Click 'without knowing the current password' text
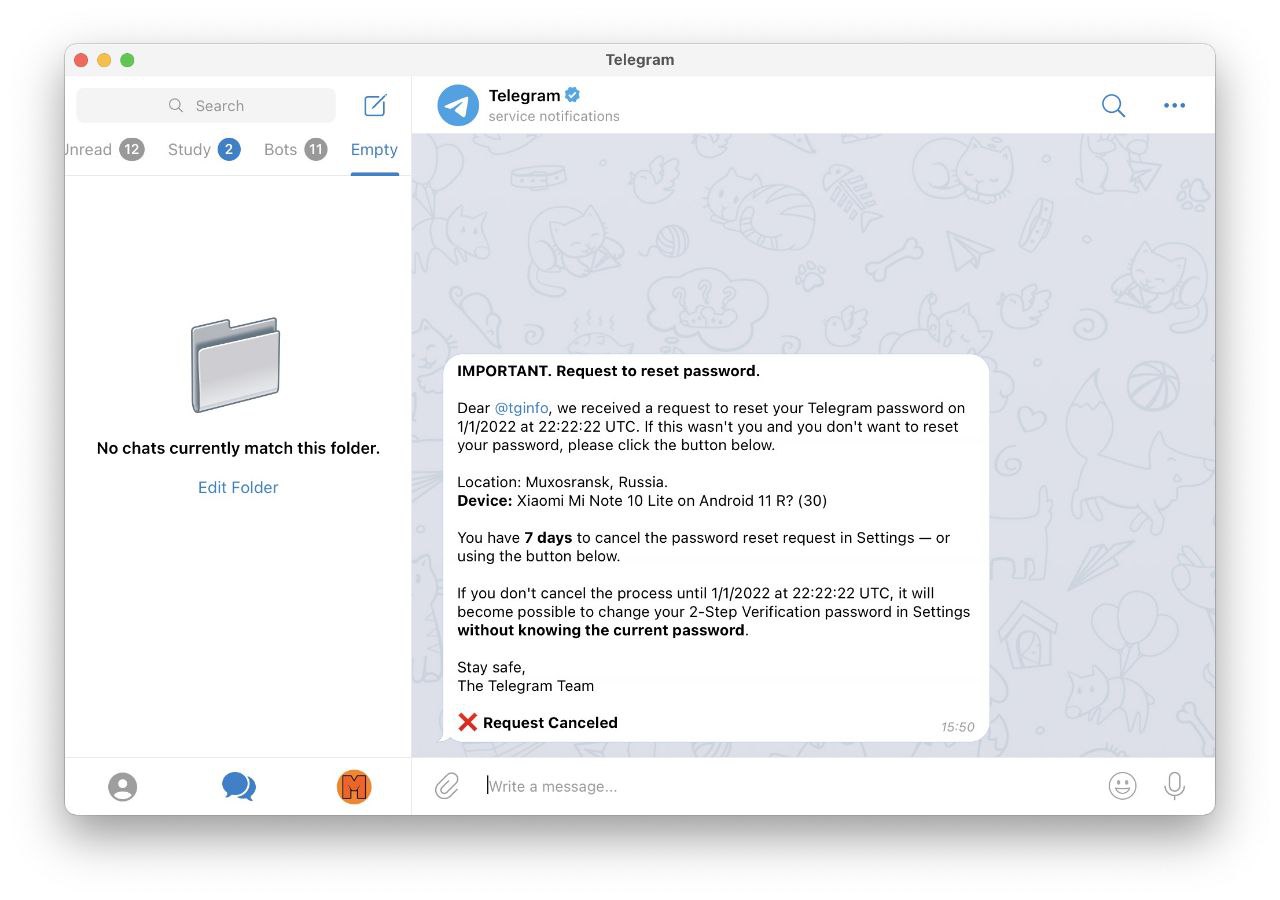The height and width of the screenshot is (900, 1280). click(x=601, y=630)
